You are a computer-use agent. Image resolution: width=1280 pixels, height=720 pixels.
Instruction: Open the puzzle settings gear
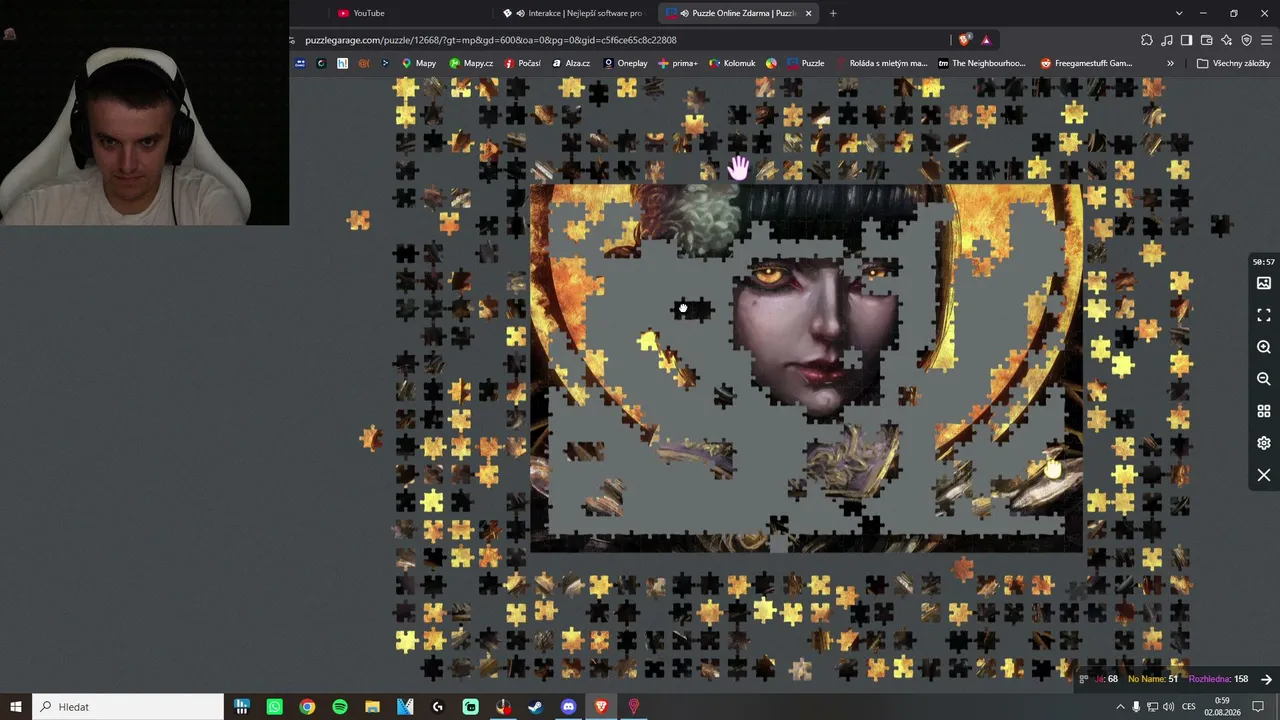[x=1264, y=443]
